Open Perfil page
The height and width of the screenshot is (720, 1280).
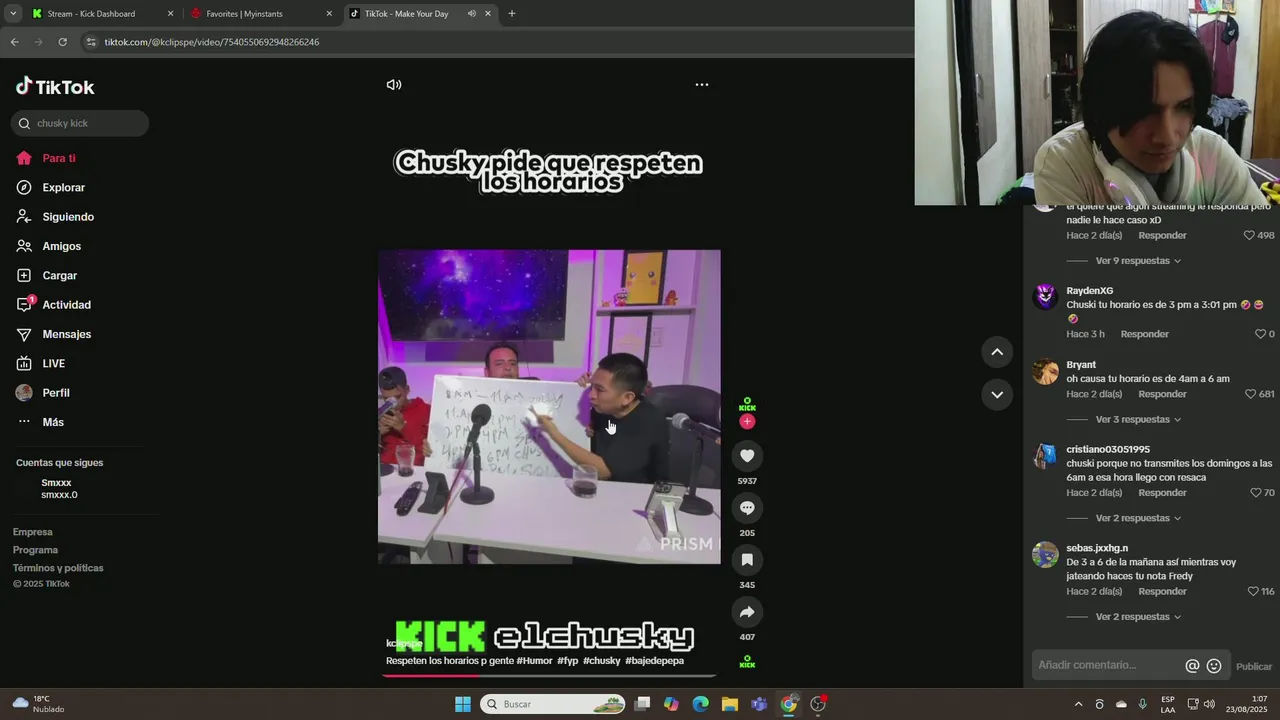click(43, 393)
